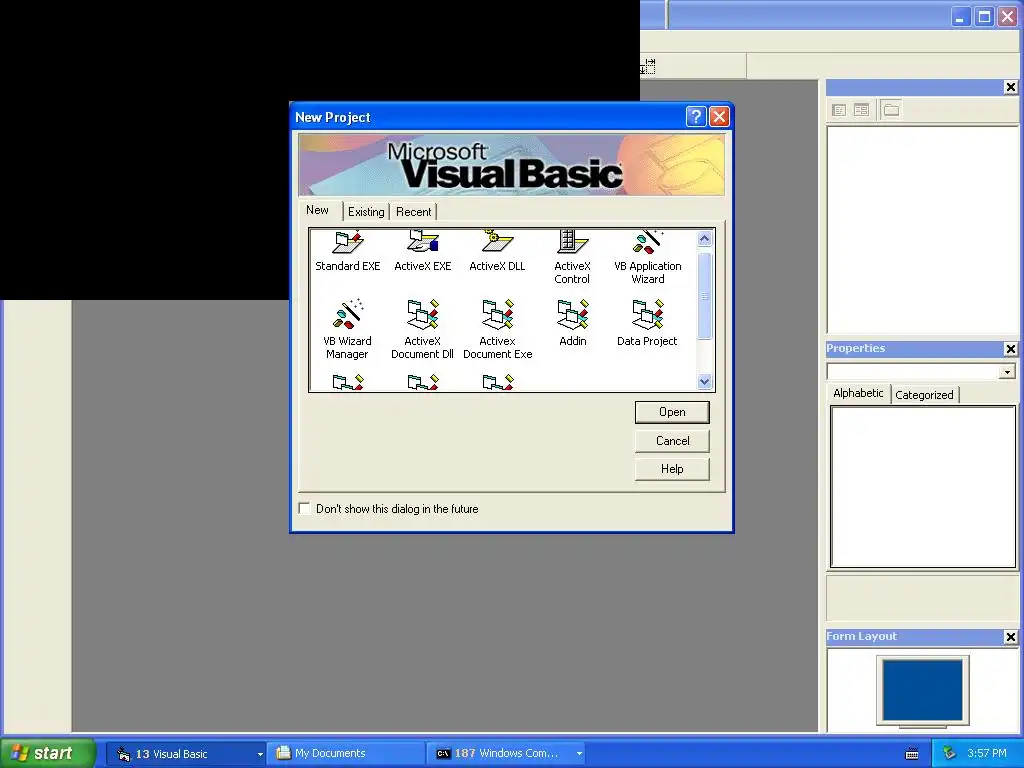
Task: Select the VB Application Wizard icon
Action: [648, 242]
